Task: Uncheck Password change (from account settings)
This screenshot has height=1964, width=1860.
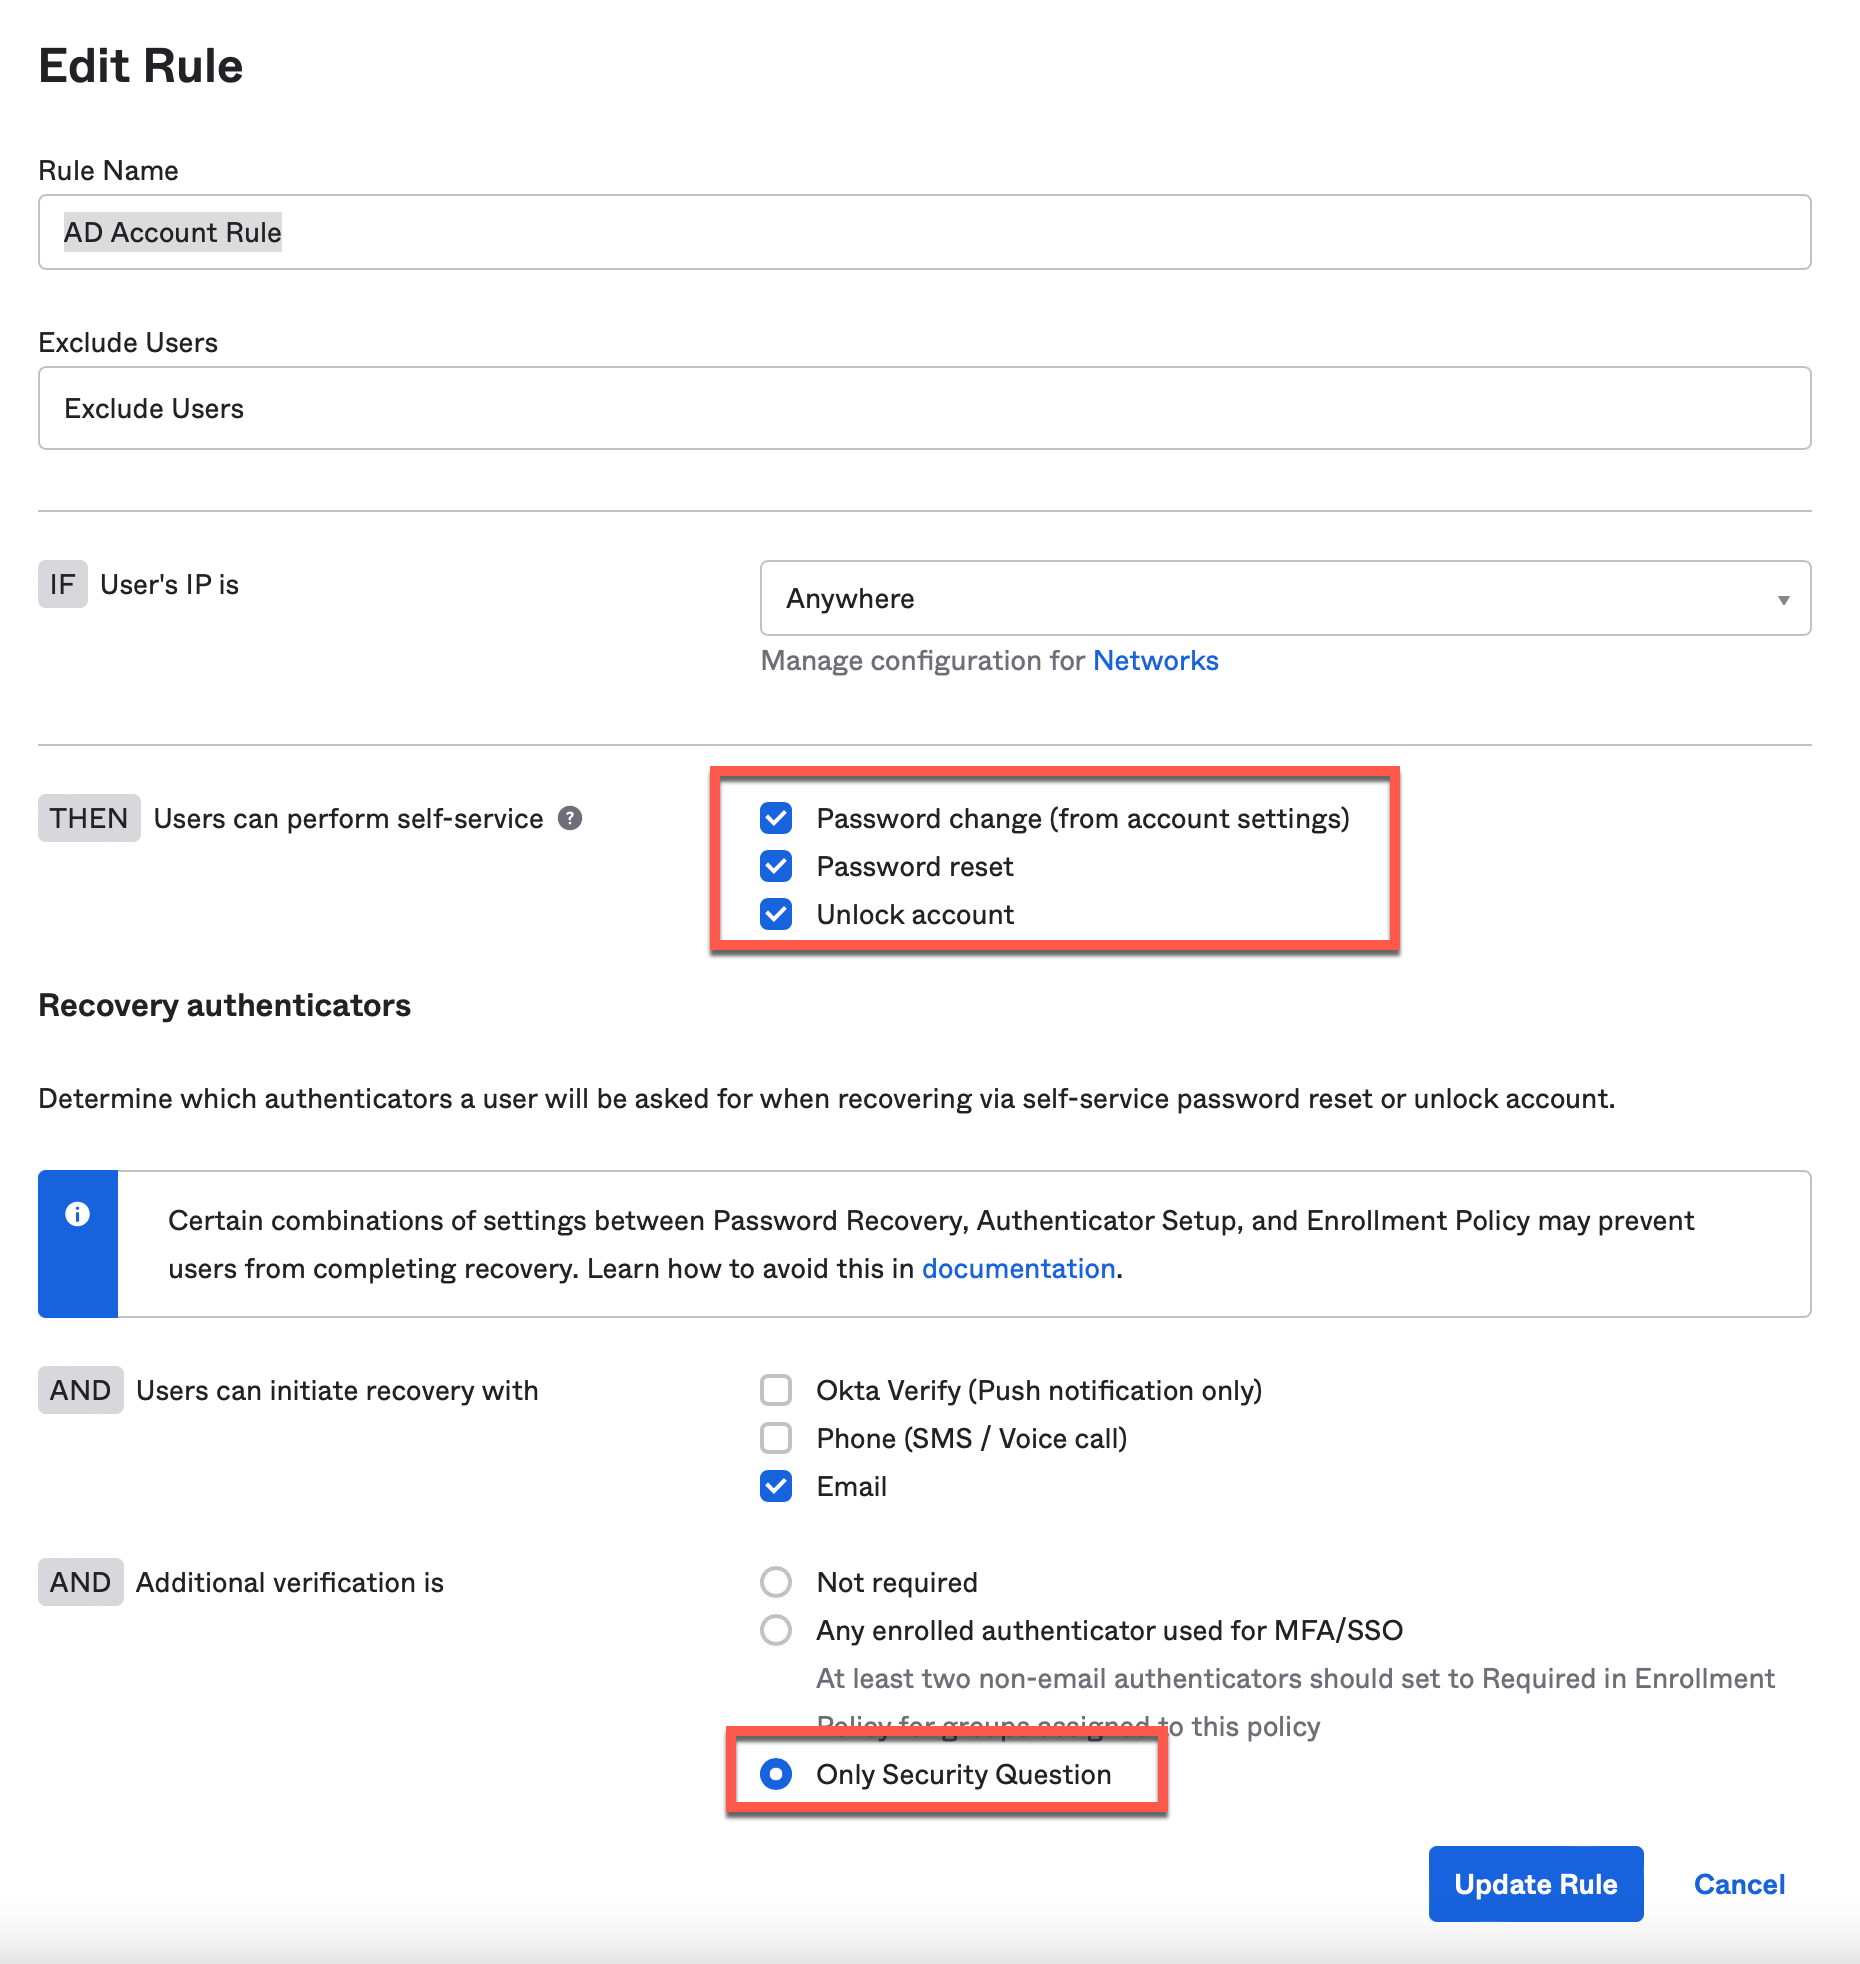Action: (x=776, y=818)
